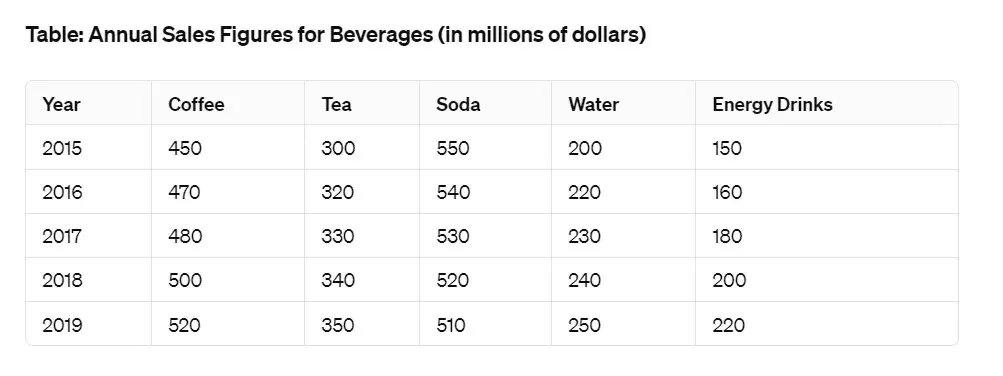Select Tea value 350 in 2019 row
1003x376 pixels.
(x=338, y=325)
